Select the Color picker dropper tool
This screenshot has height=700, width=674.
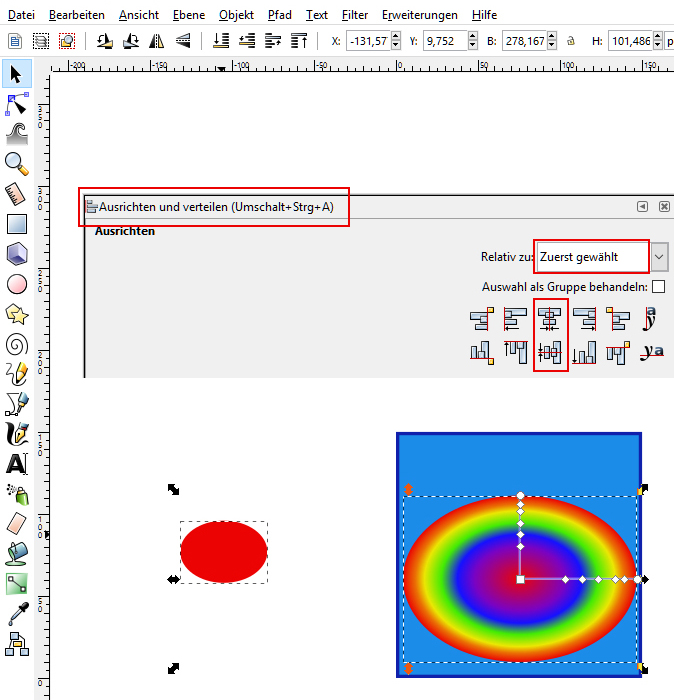coord(16,613)
